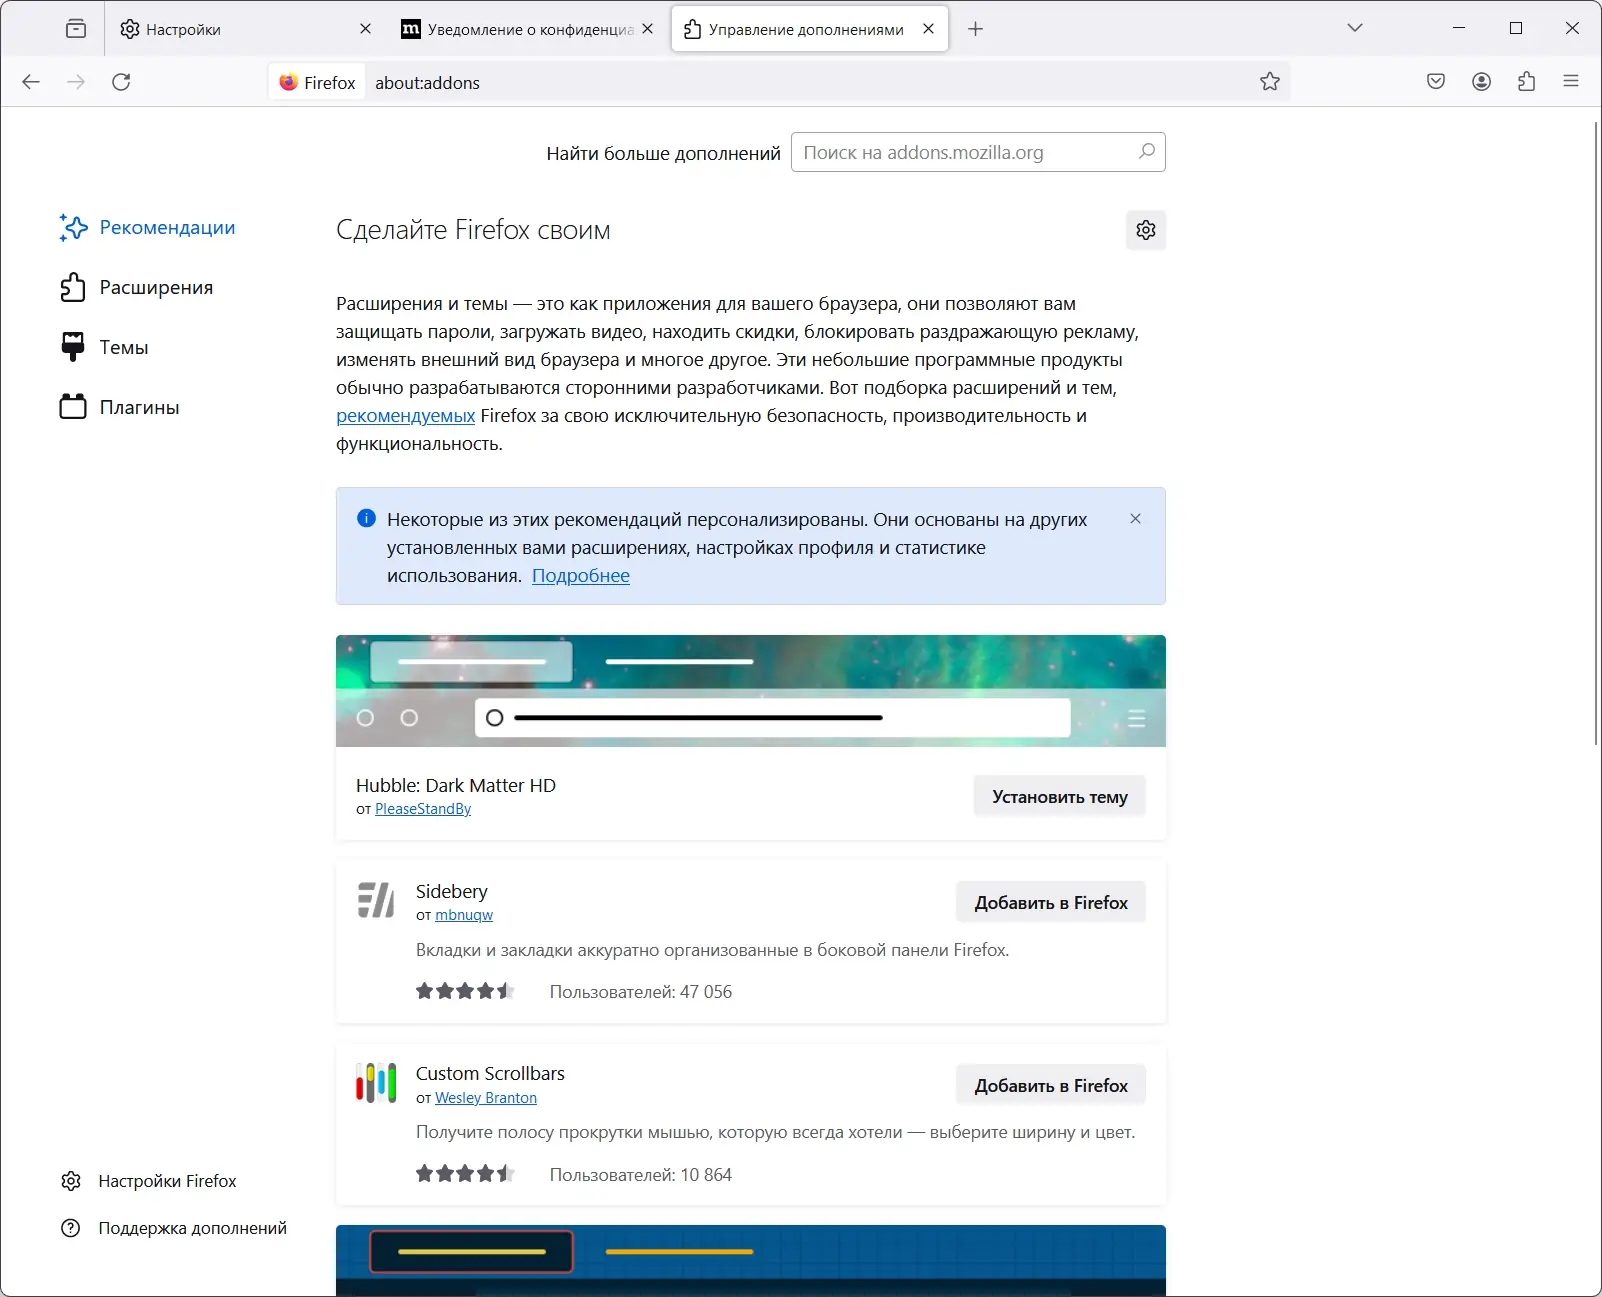Screen dimensions: 1602x1297
Task: Open the extensions puzzle toolbar icon
Action: pos(1527,82)
